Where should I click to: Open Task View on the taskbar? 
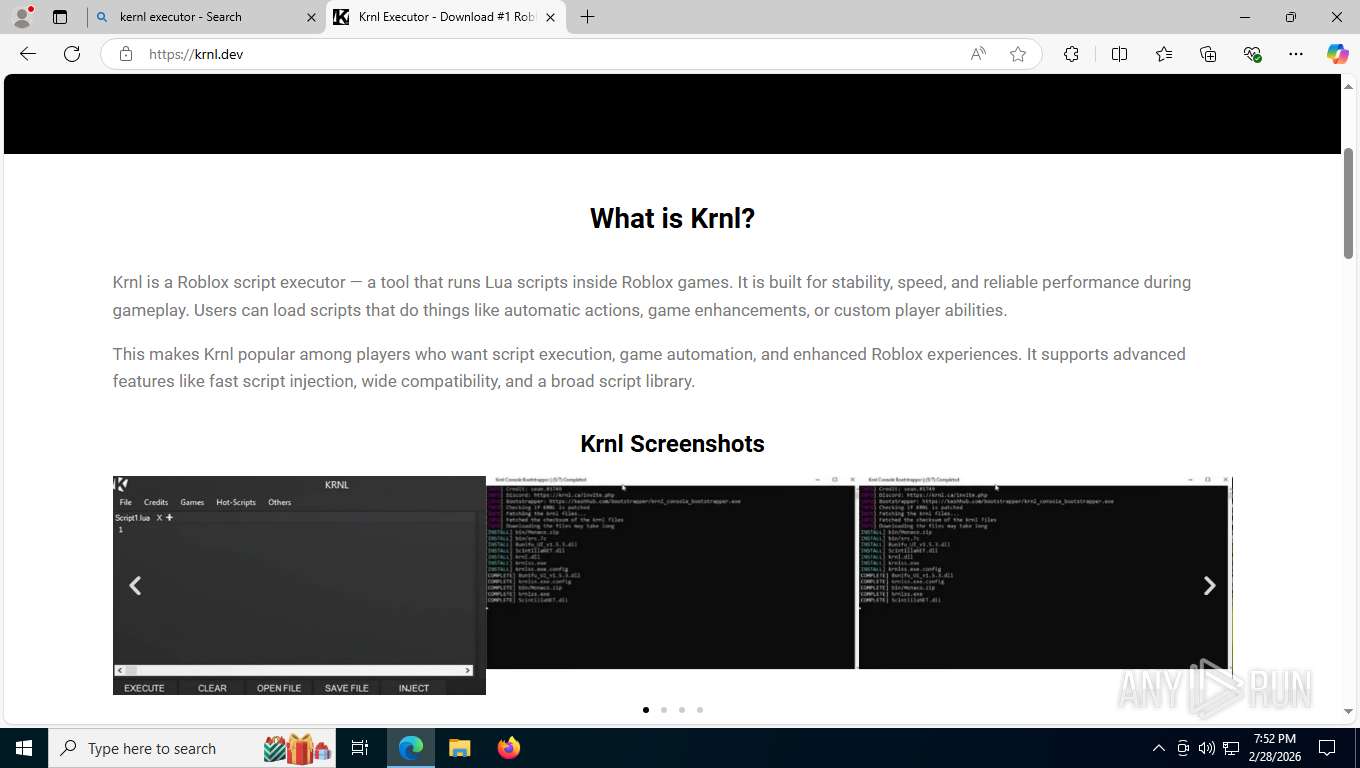click(x=360, y=748)
